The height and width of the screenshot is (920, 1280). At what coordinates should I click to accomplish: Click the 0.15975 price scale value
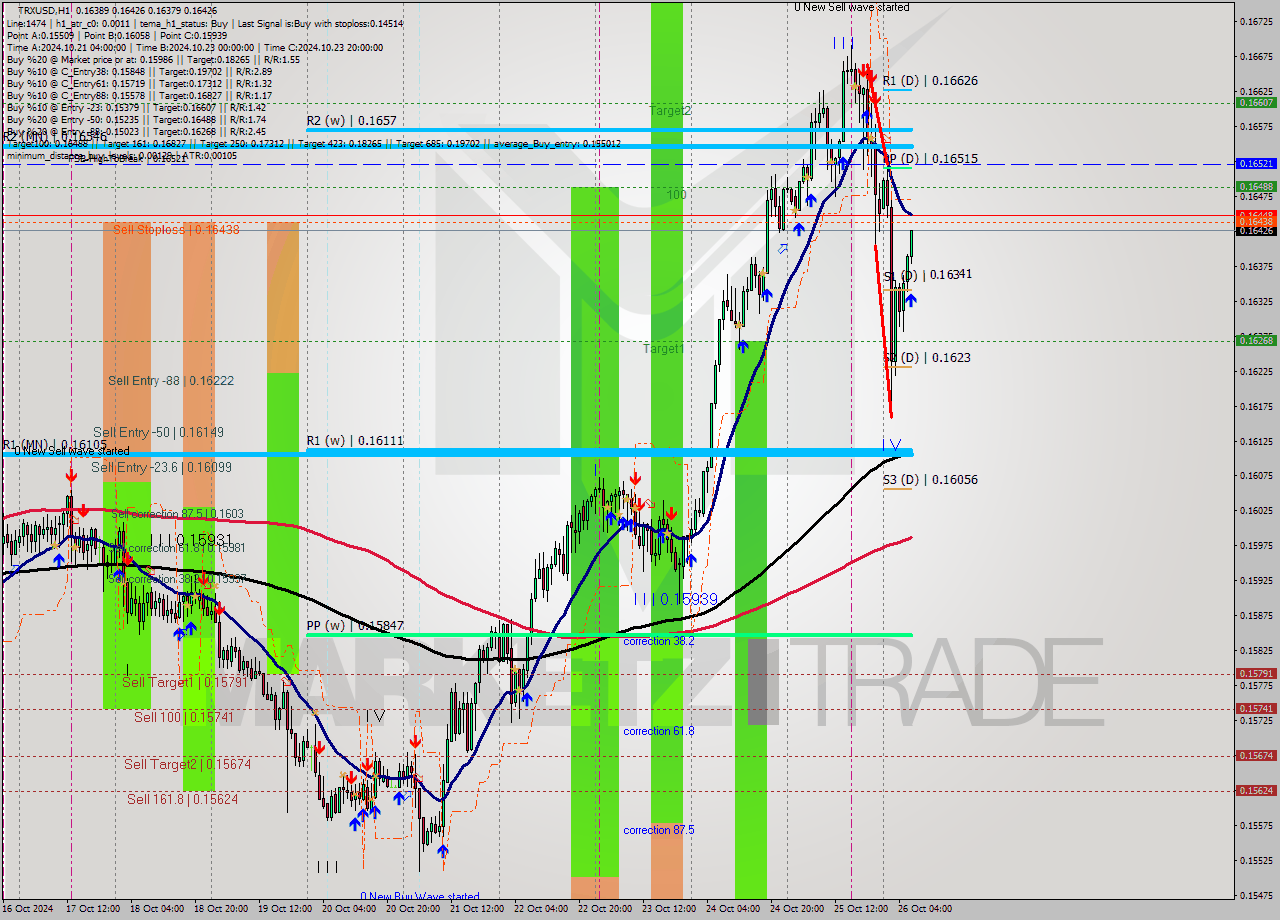coord(1256,545)
